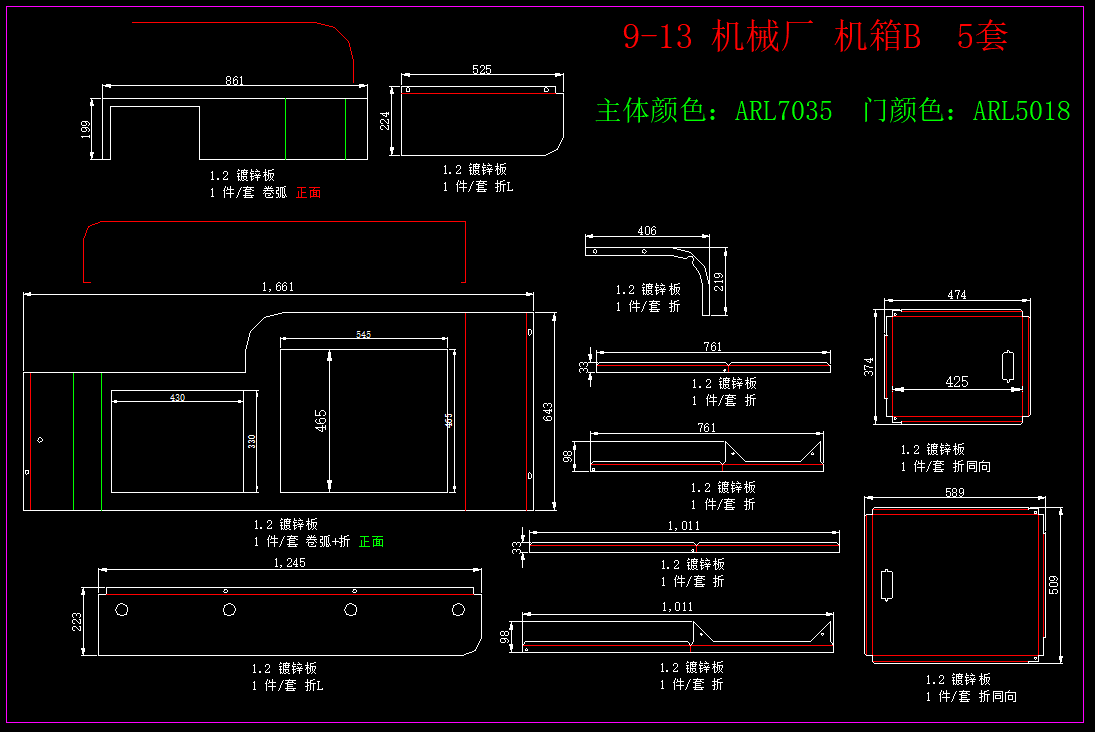Select the 545 dimension above right cutout
Viewport: 1095px width, 732px height.
pos(363,335)
